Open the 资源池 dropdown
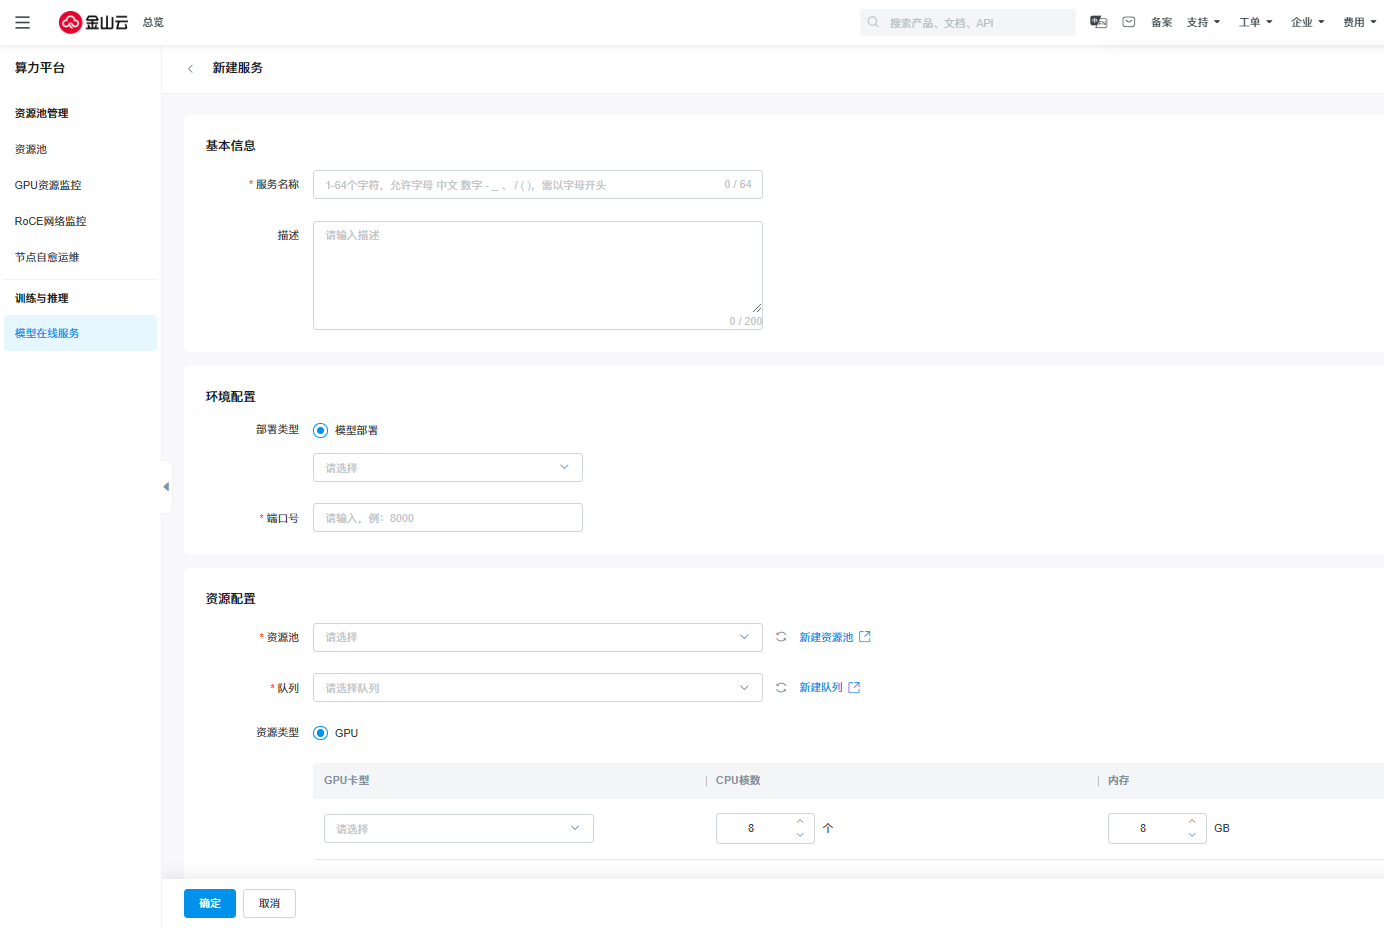1384x928 pixels. click(537, 638)
